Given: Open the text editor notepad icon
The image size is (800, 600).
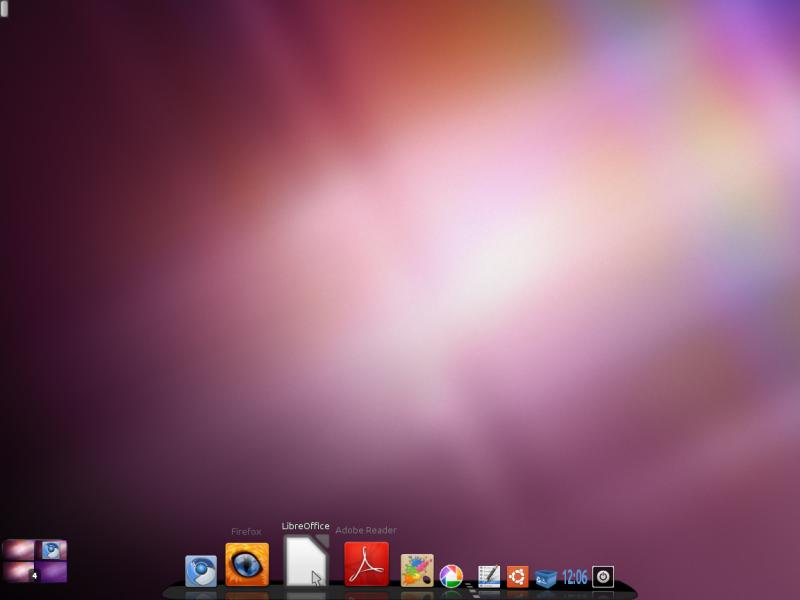Looking at the screenshot, I should 488,576.
